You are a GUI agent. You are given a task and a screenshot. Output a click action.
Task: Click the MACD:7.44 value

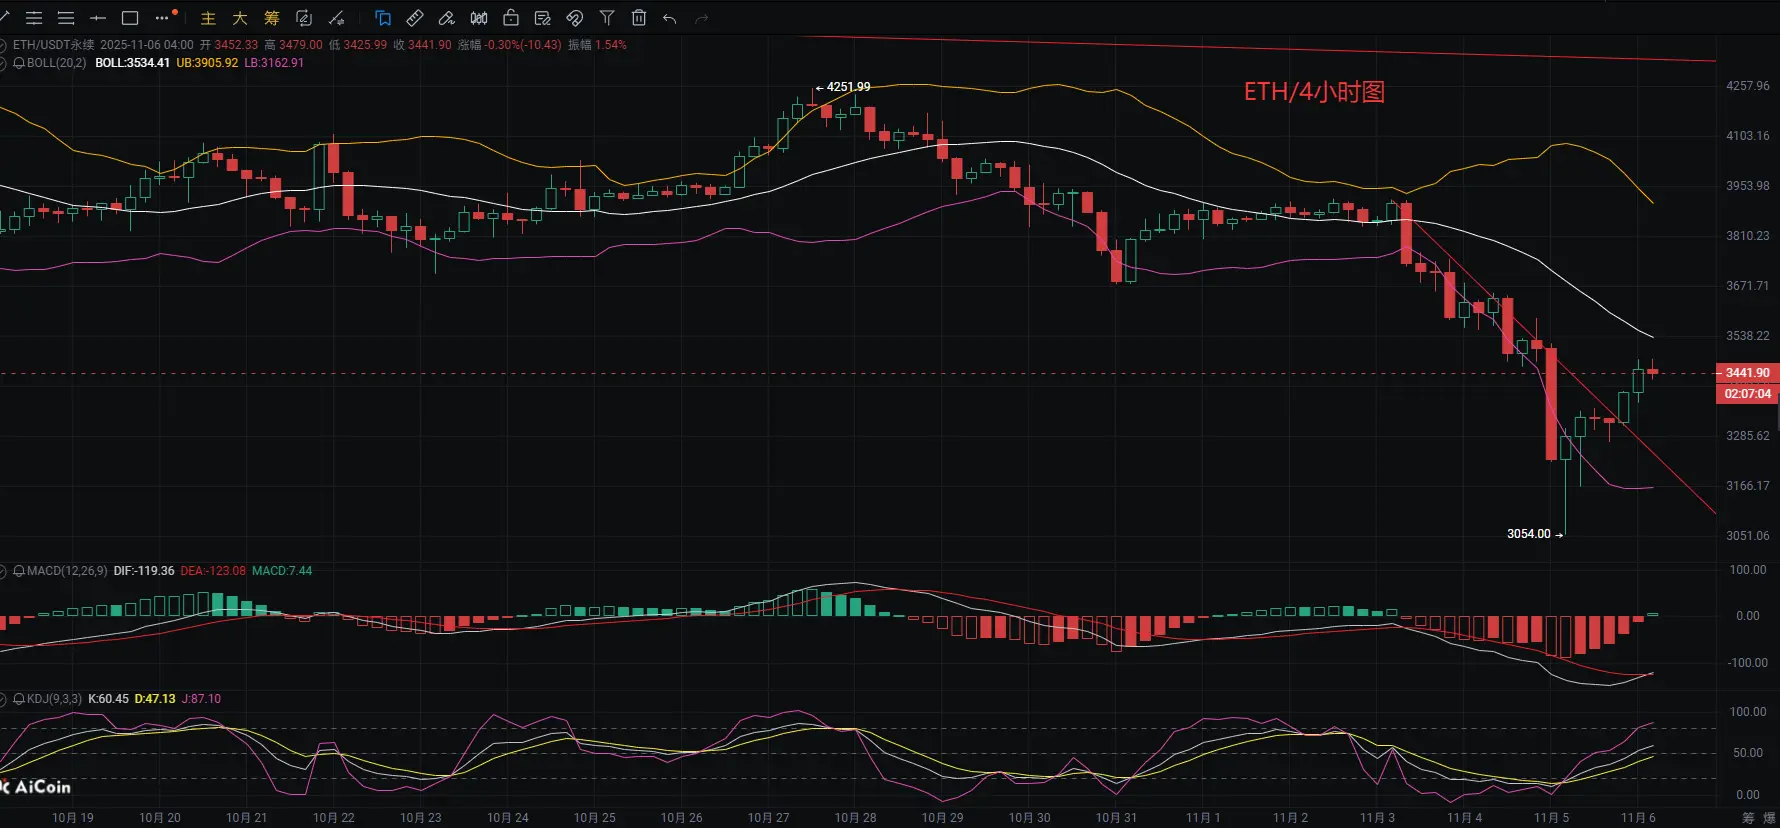click(282, 571)
